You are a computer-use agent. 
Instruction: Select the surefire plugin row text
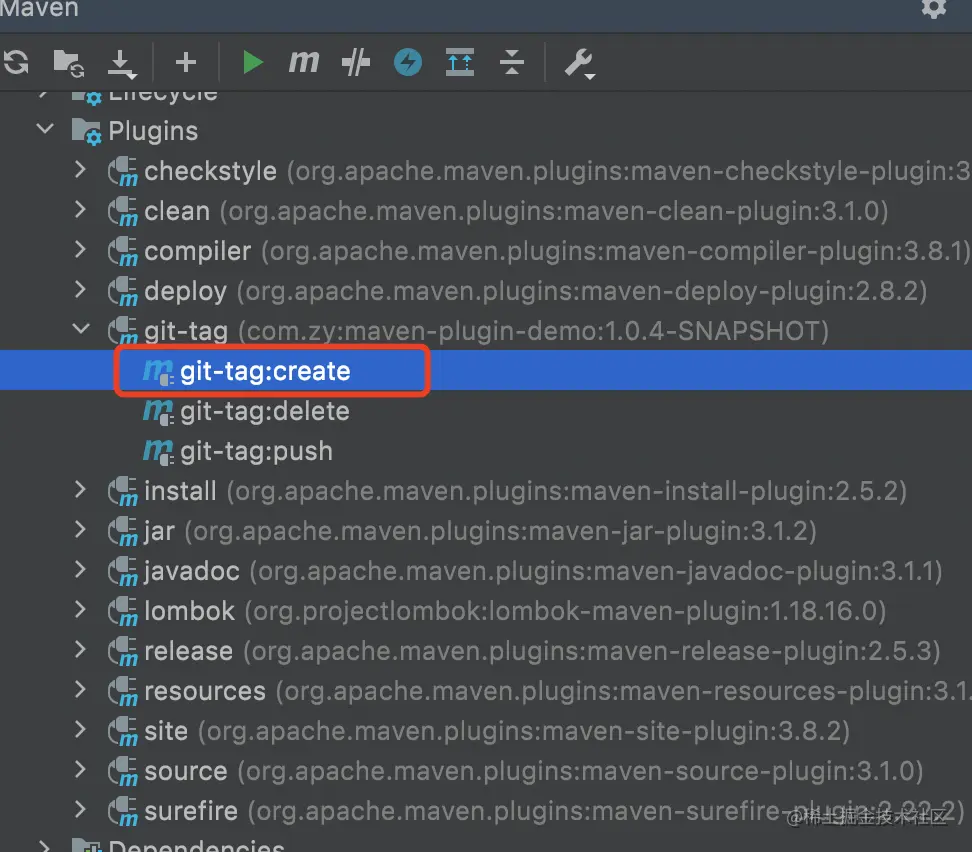[554, 811]
